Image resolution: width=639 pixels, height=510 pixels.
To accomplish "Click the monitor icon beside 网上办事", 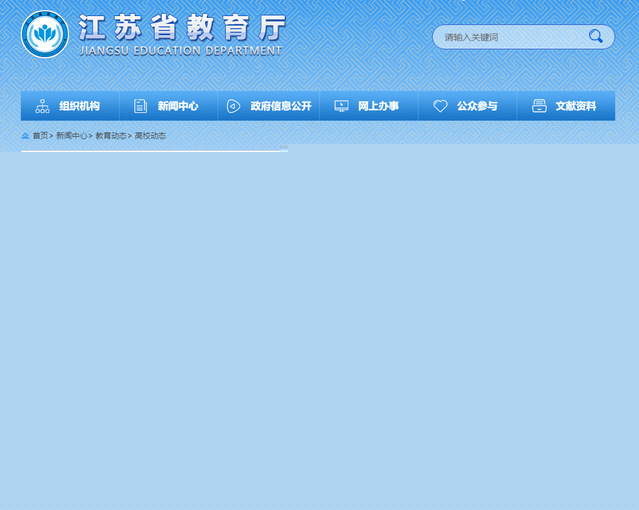I will (341, 106).
